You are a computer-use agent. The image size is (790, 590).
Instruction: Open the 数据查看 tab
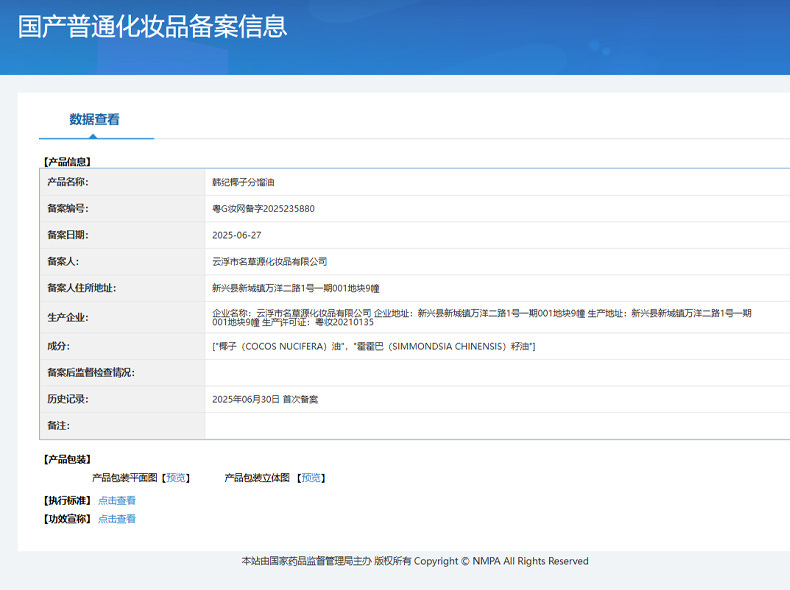95,120
